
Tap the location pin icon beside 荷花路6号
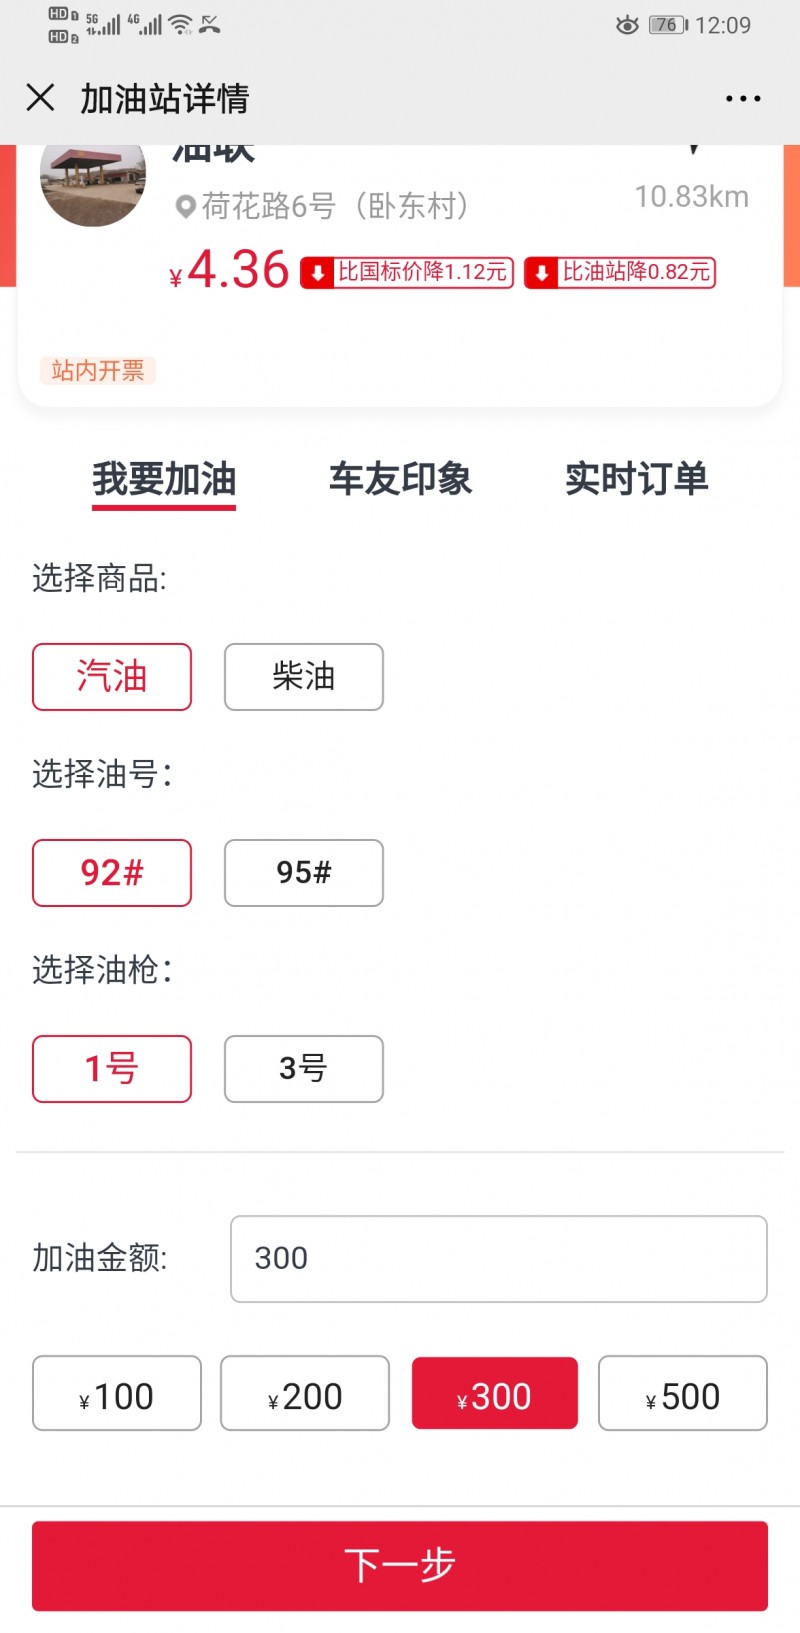(185, 207)
